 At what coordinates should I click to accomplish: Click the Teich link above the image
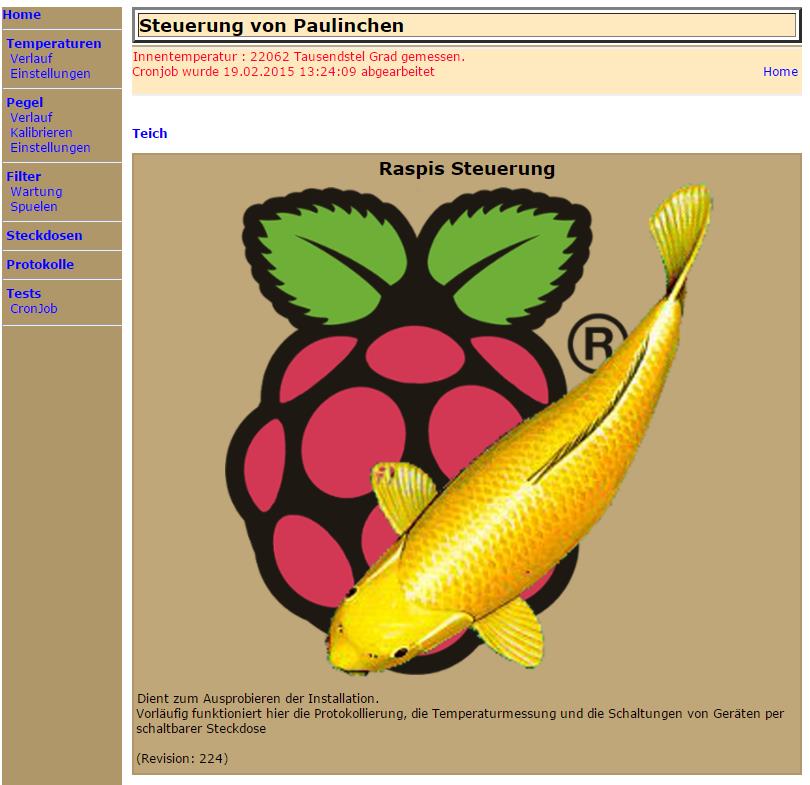(x=150, y=134)
